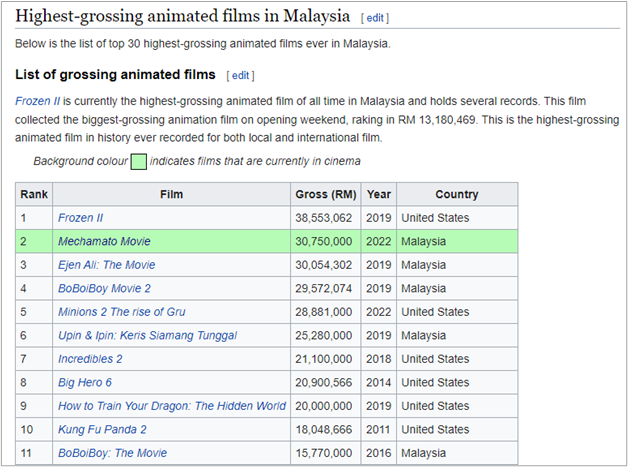Click the Year column header

point(378,195)
